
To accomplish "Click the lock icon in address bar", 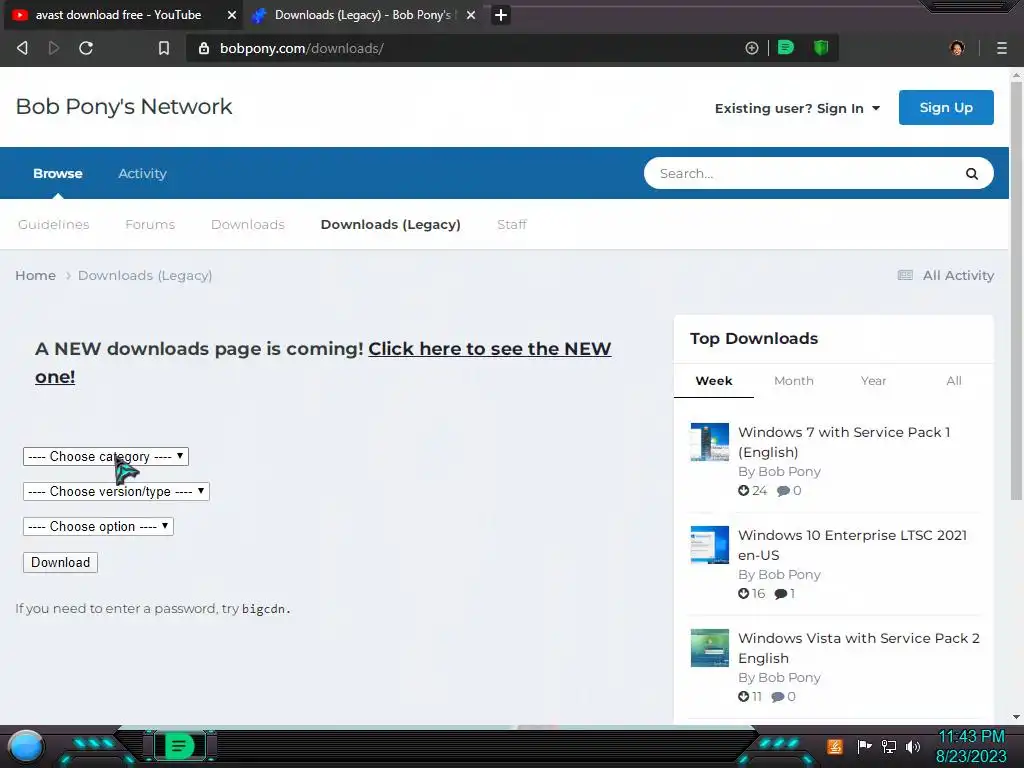I will [204, 48].
